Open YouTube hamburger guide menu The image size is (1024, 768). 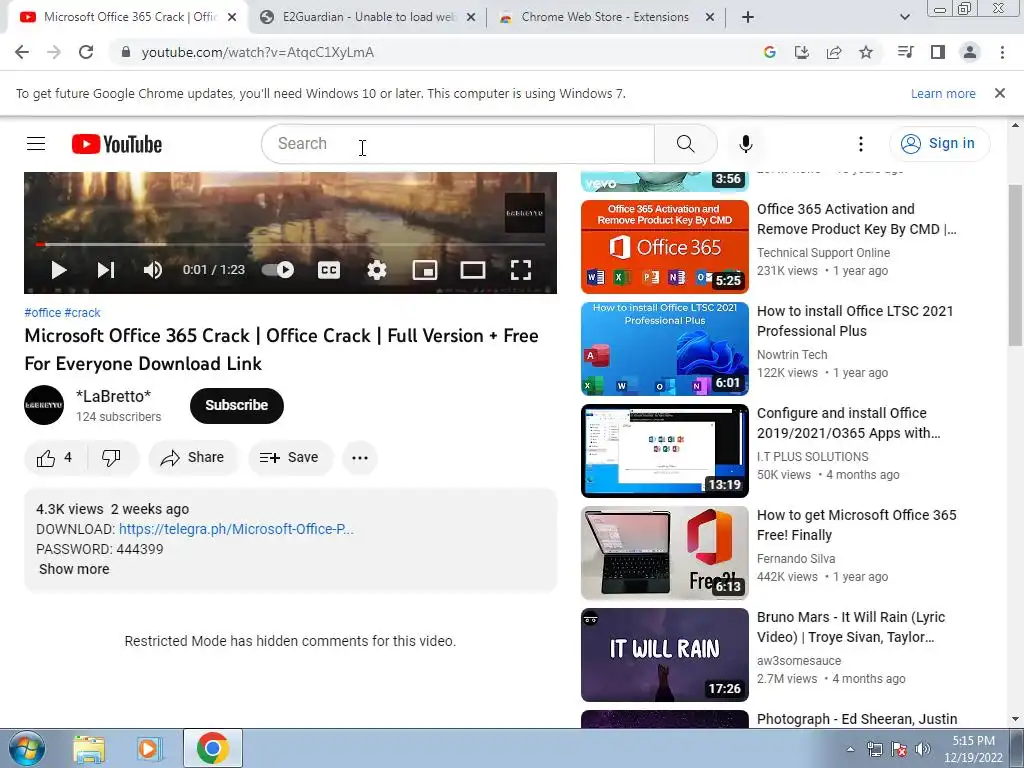click(x=36, y=144)
